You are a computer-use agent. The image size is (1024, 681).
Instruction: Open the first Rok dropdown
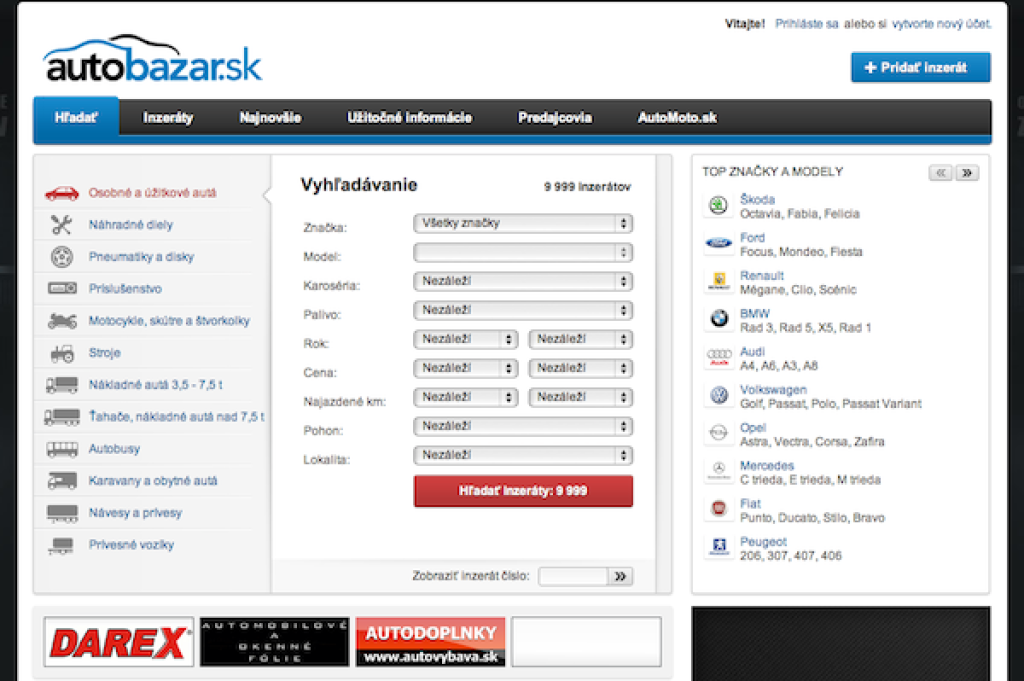click(466, 339)
